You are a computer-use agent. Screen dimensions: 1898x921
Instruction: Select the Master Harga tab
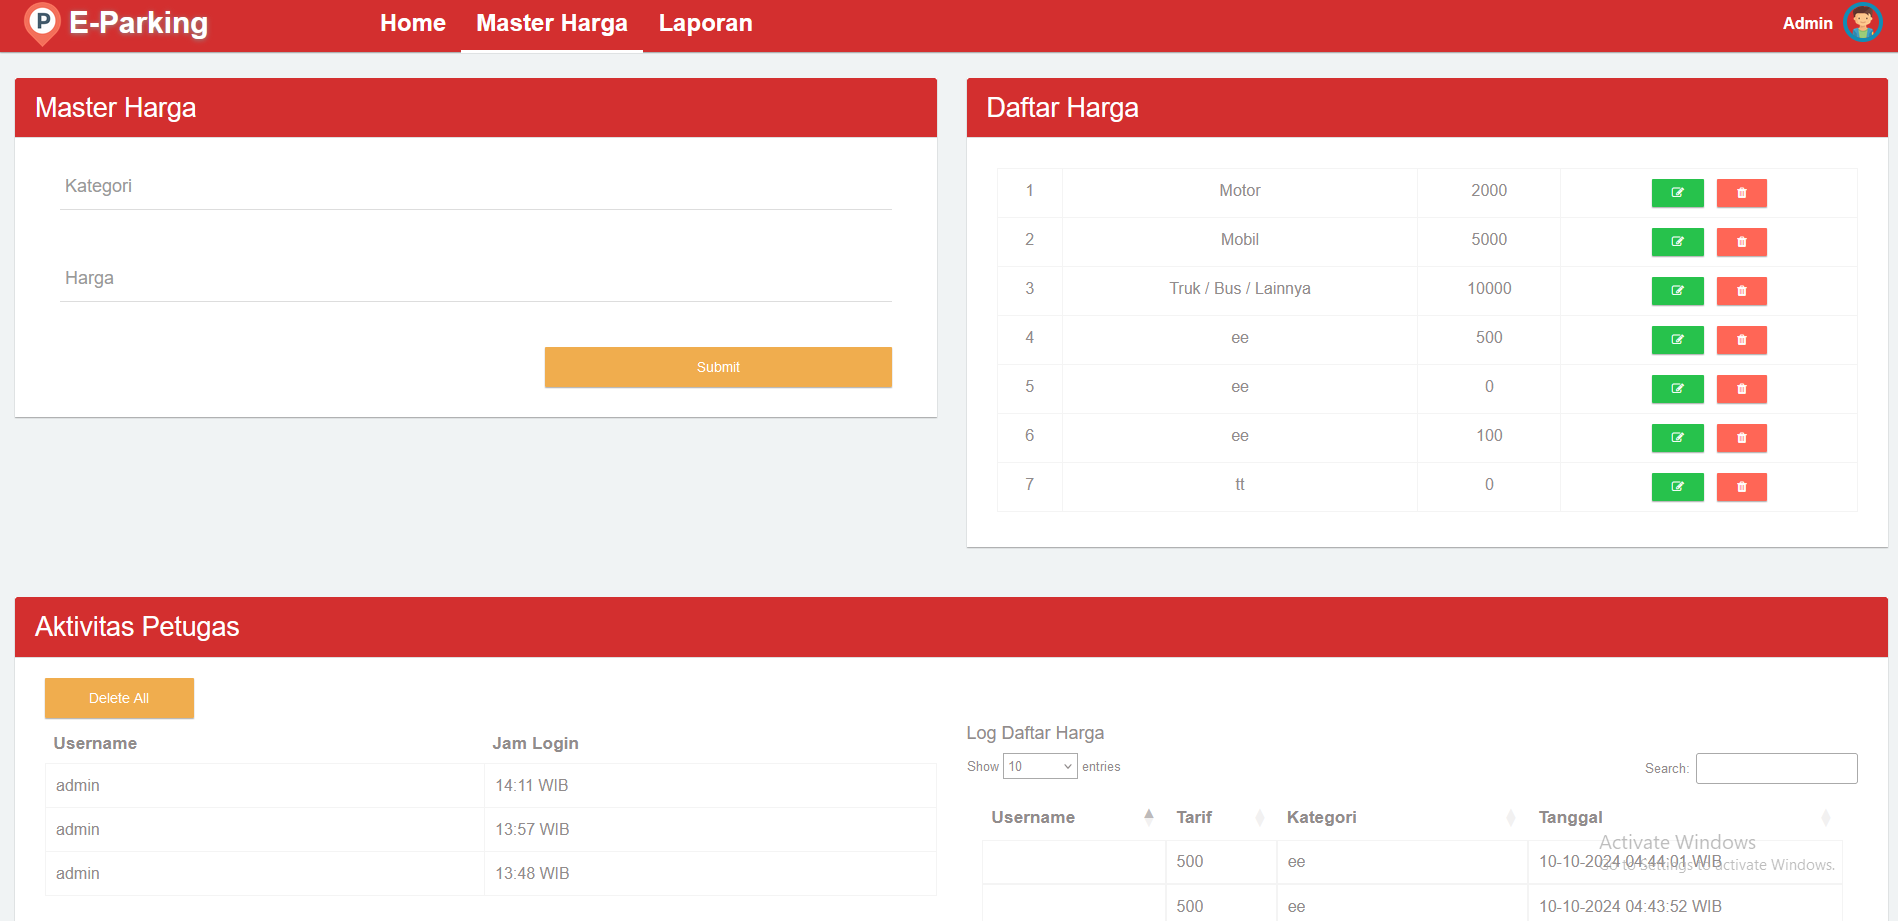pos(551,23)
